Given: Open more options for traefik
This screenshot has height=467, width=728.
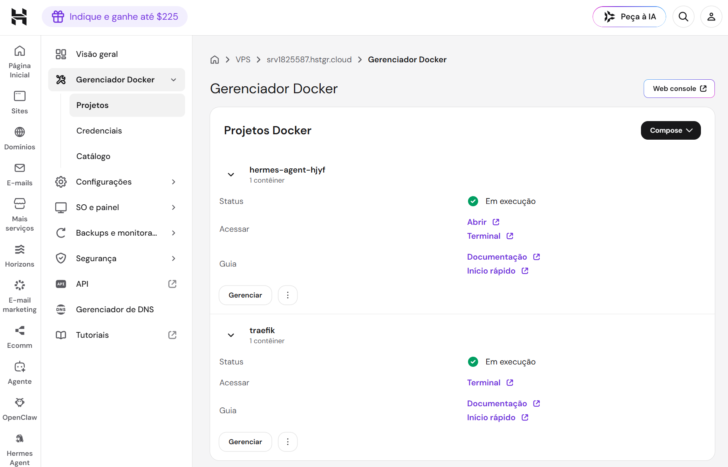Looking at the screenshot, I should [287, 442].
